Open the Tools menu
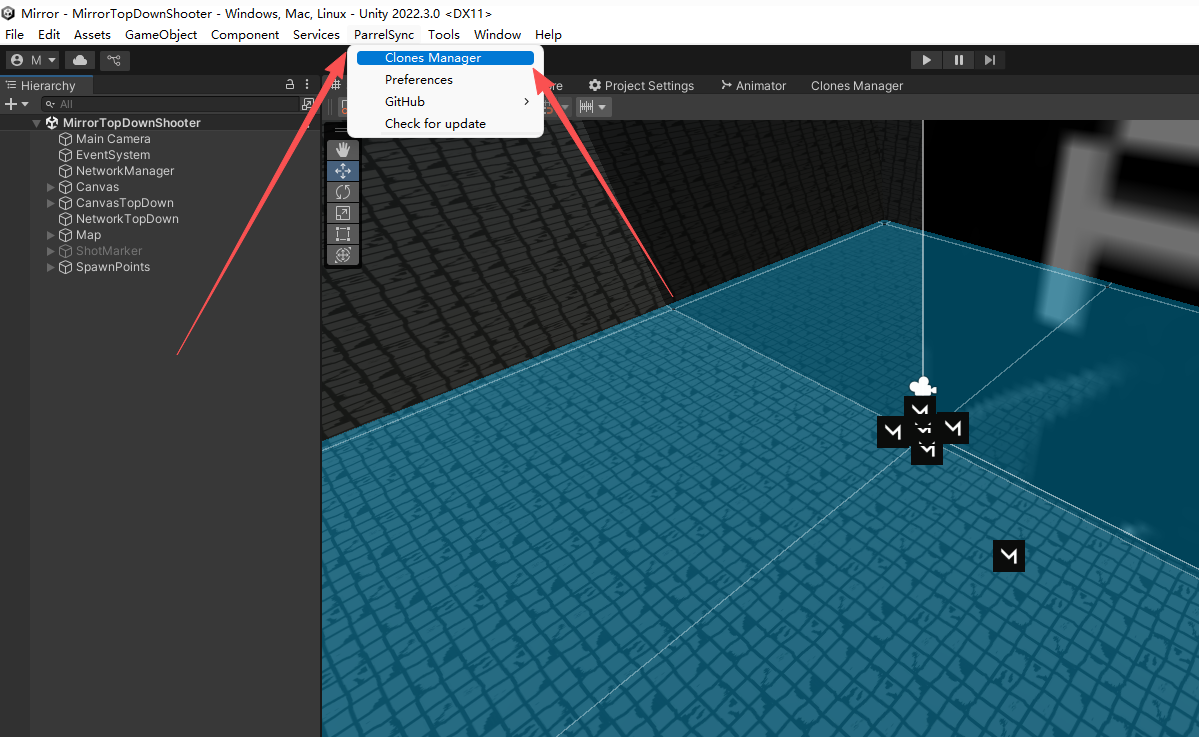The image size is (1199, 737). (444, 34)
